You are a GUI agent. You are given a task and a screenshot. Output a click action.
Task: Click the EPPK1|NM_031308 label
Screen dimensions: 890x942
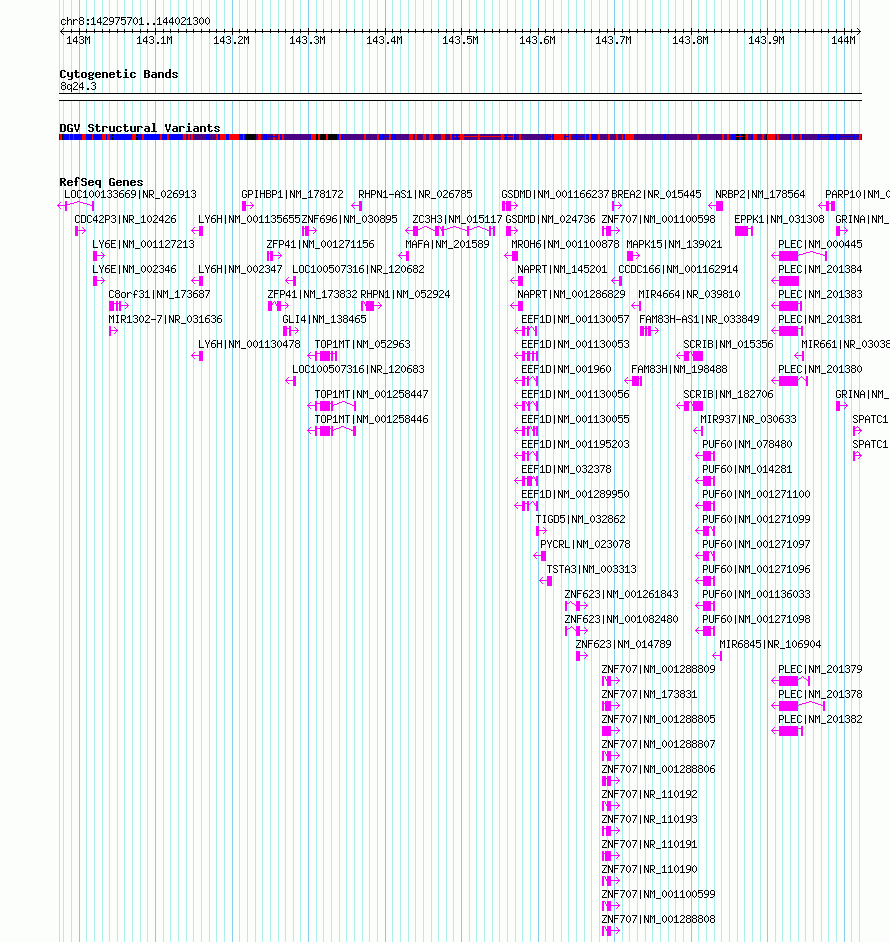tap(779, 219)
